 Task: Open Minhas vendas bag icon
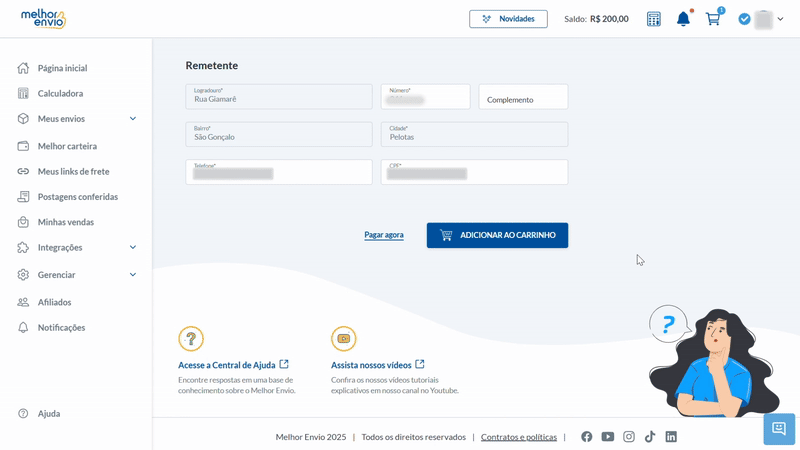(x=23, y=222)
